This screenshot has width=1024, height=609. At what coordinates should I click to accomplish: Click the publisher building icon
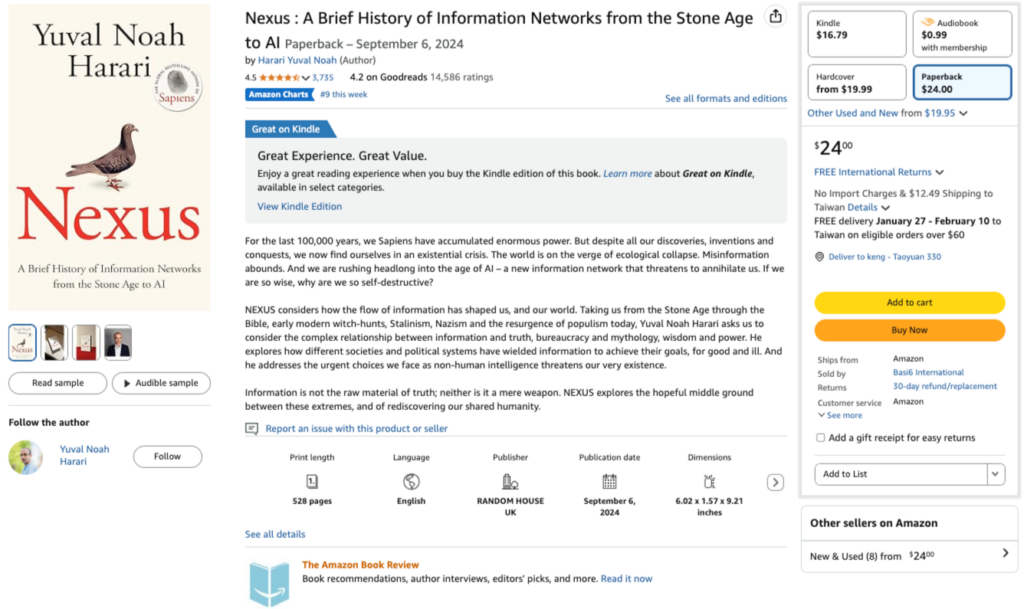[x=510, y=482]
